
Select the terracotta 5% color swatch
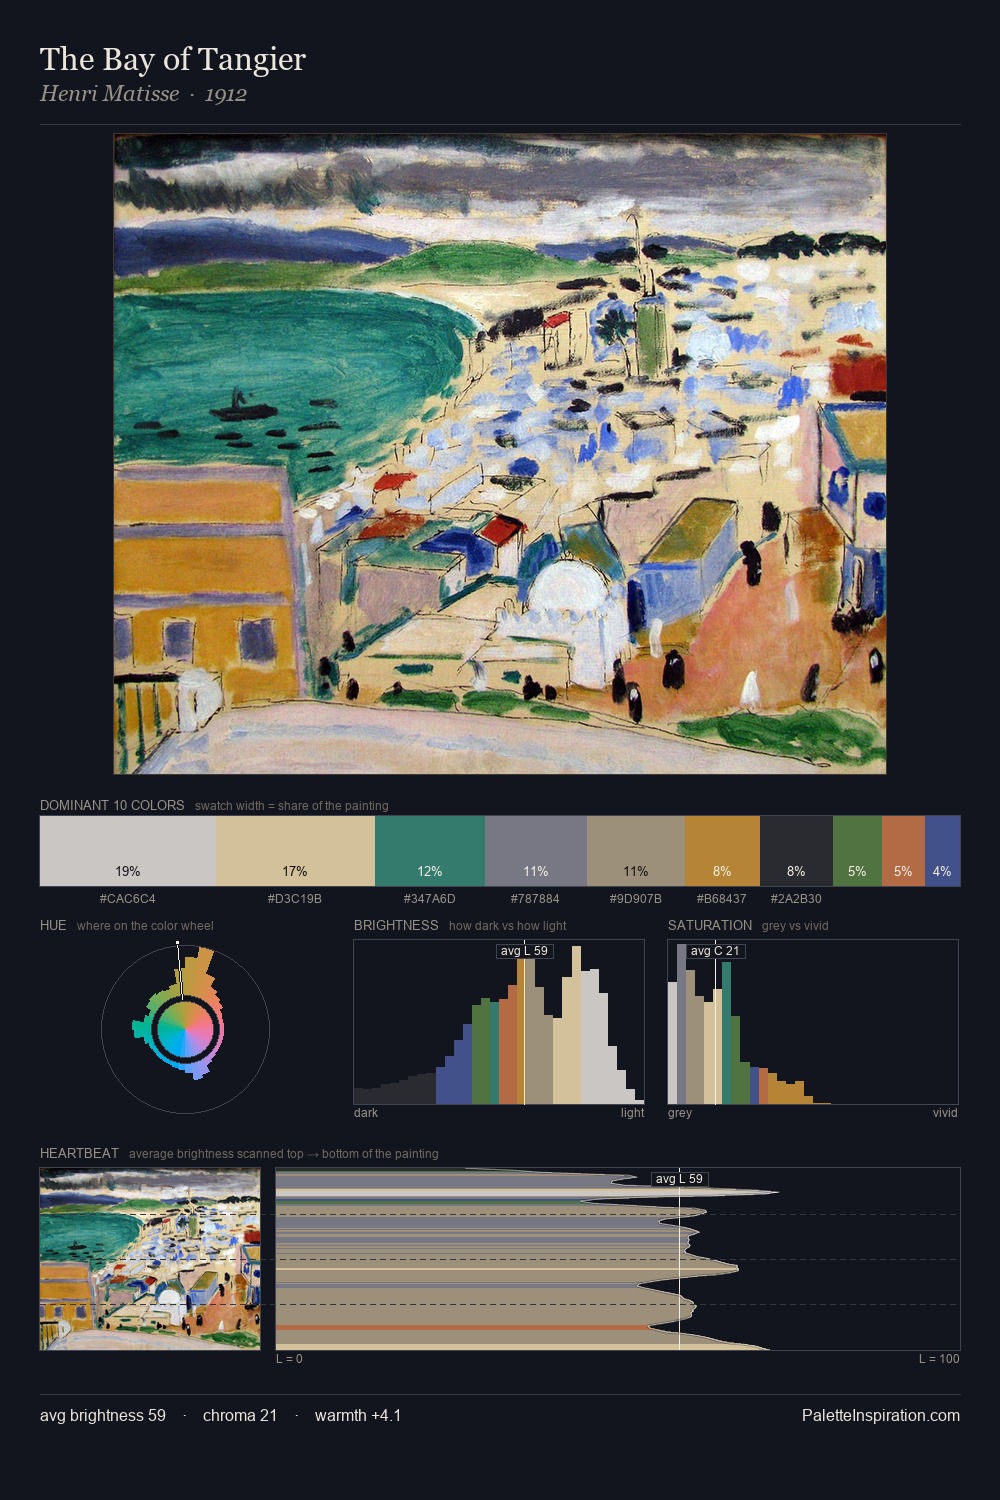click(x=903, y=851)
